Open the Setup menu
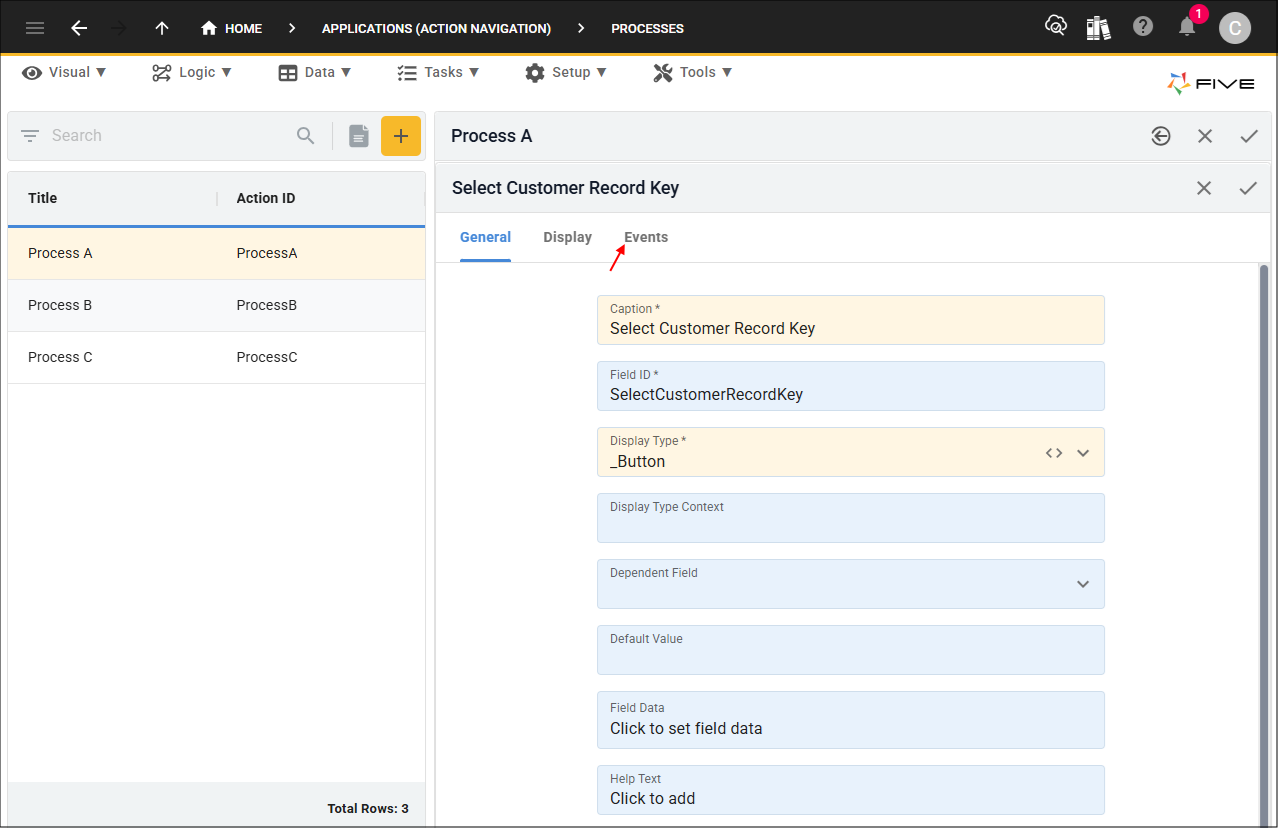This screenshot has height=828, width=1278. point(566,72)
